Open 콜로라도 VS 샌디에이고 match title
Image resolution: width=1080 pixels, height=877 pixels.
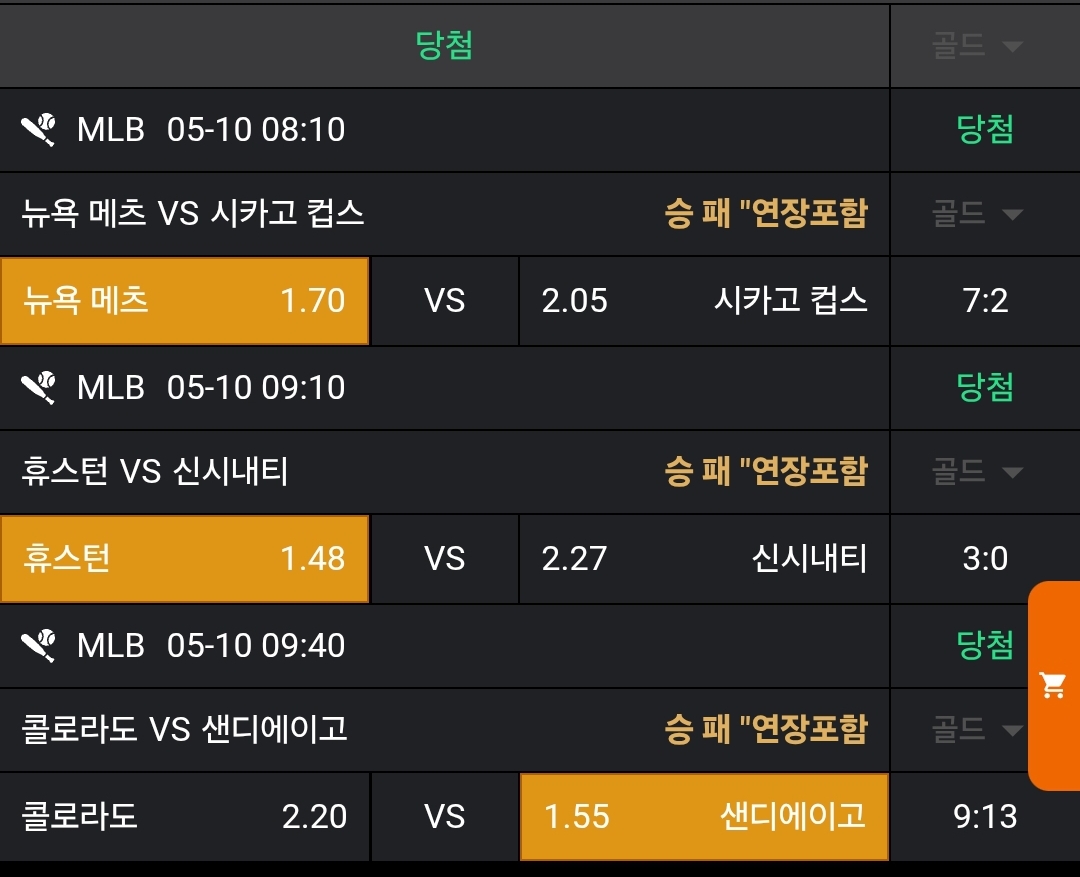tap(185, 728)
